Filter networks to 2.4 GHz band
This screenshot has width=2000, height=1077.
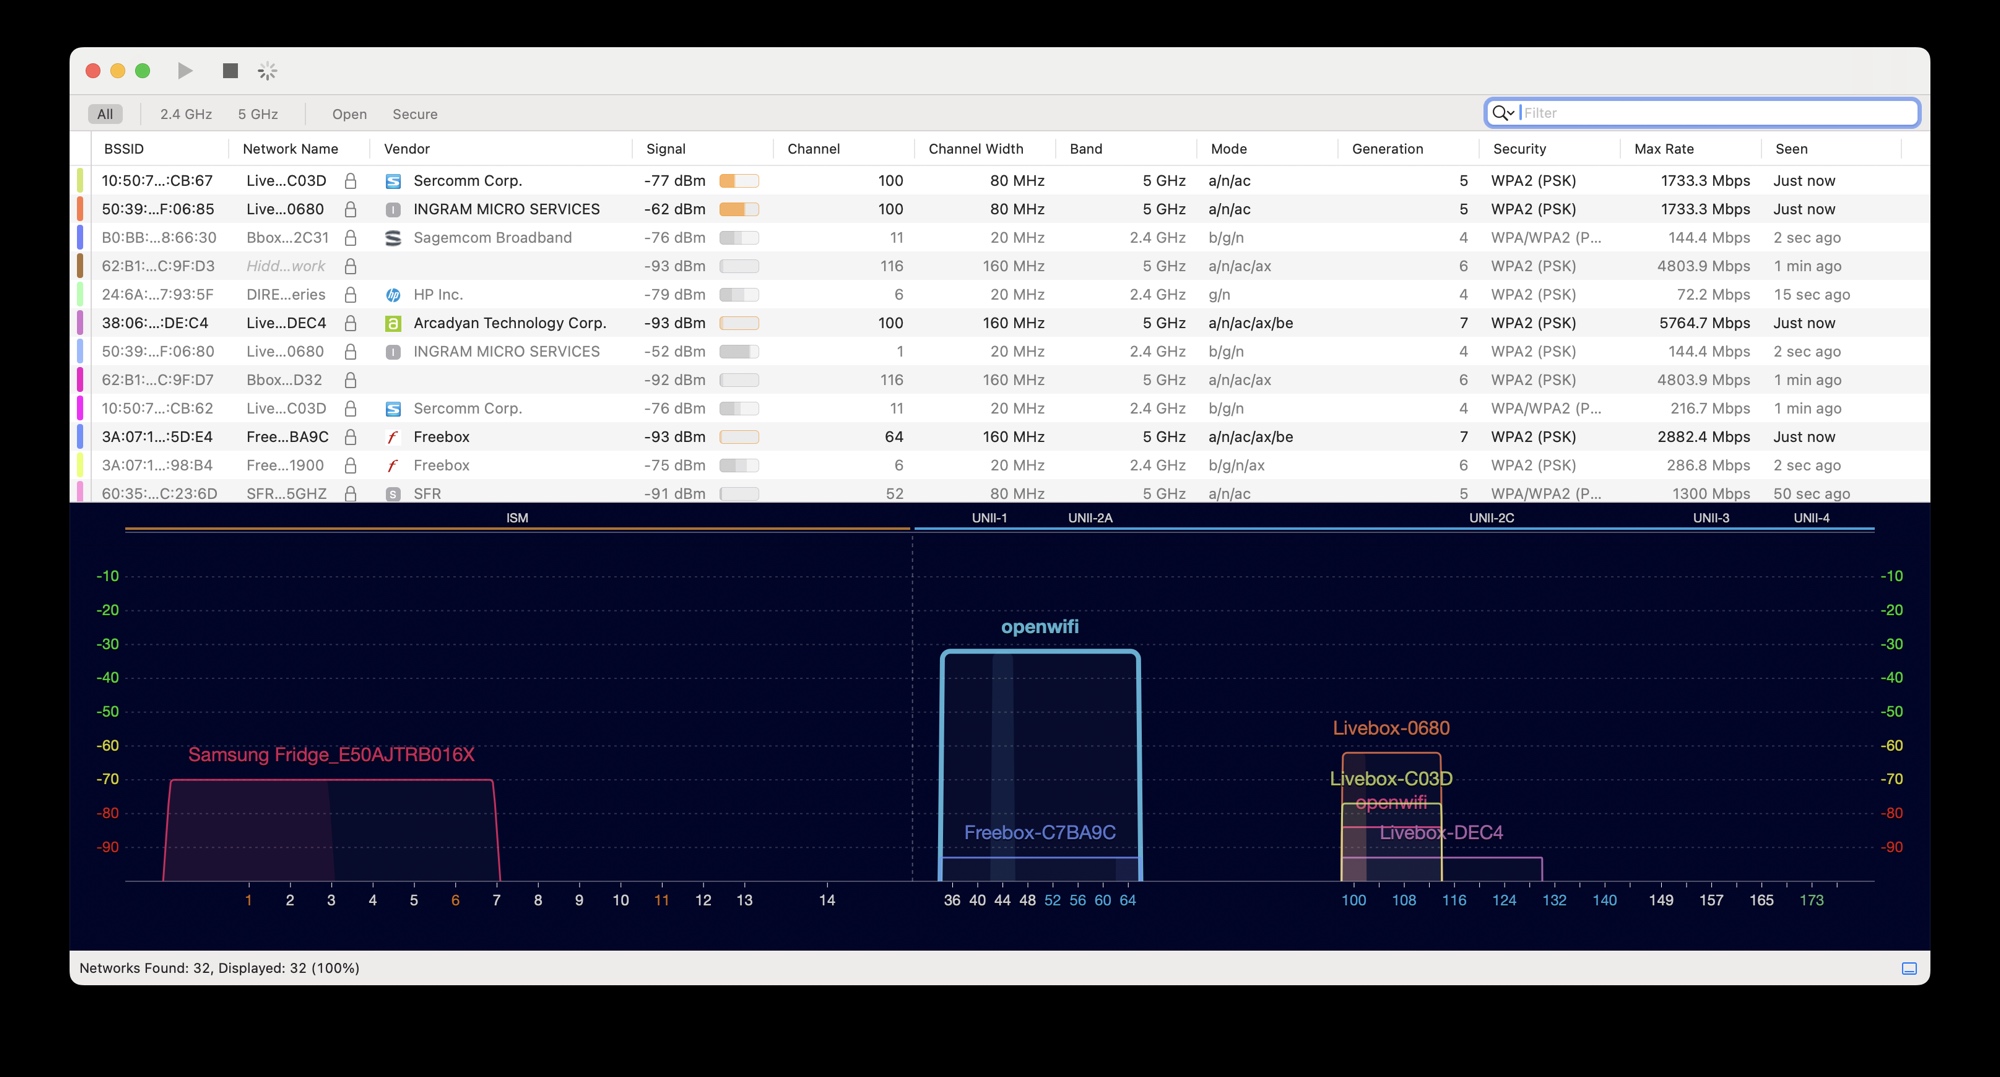pyautogui.click(x=186, y=114)
